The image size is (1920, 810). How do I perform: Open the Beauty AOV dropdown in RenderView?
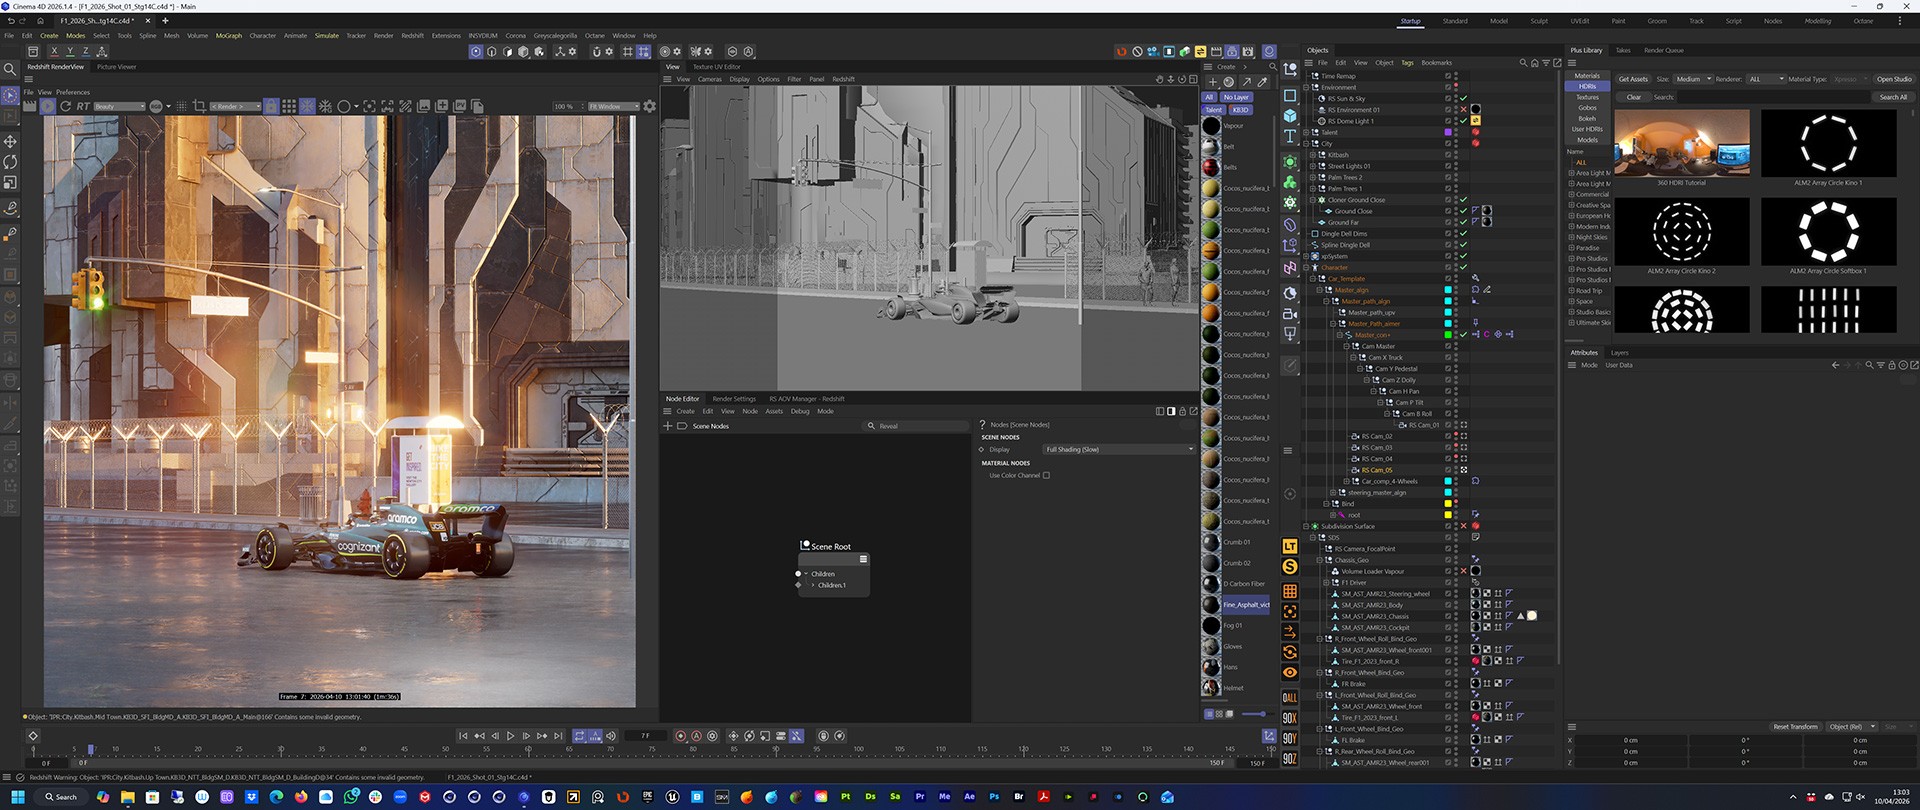[x=119, y=106]
